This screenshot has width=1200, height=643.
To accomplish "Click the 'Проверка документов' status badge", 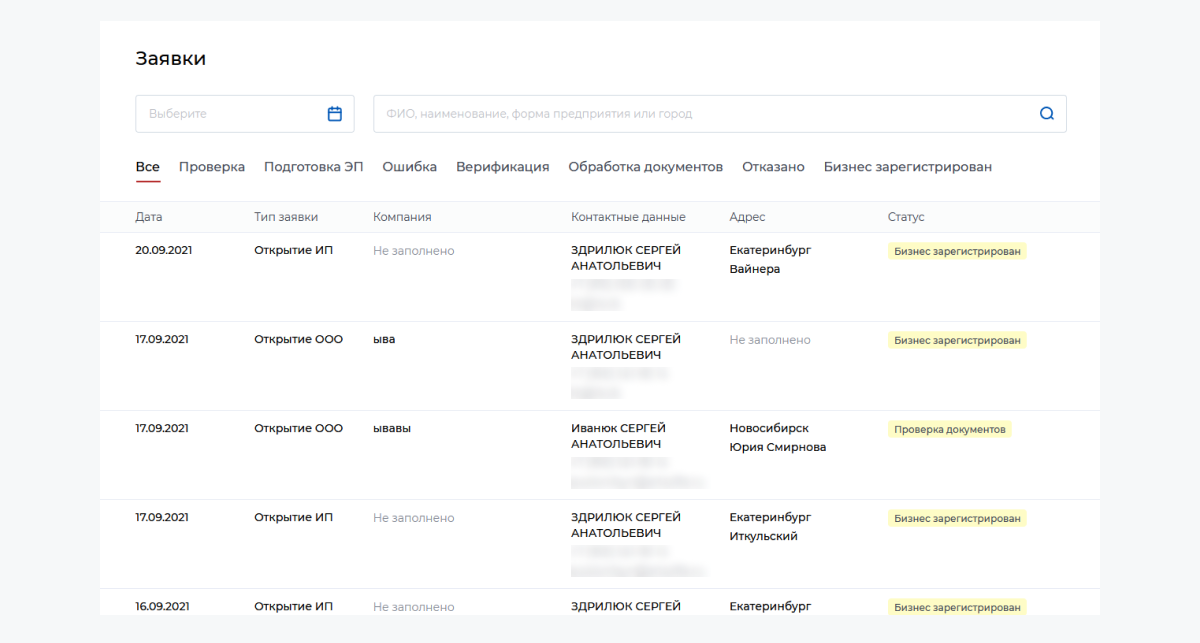I will tap(949, 429).
